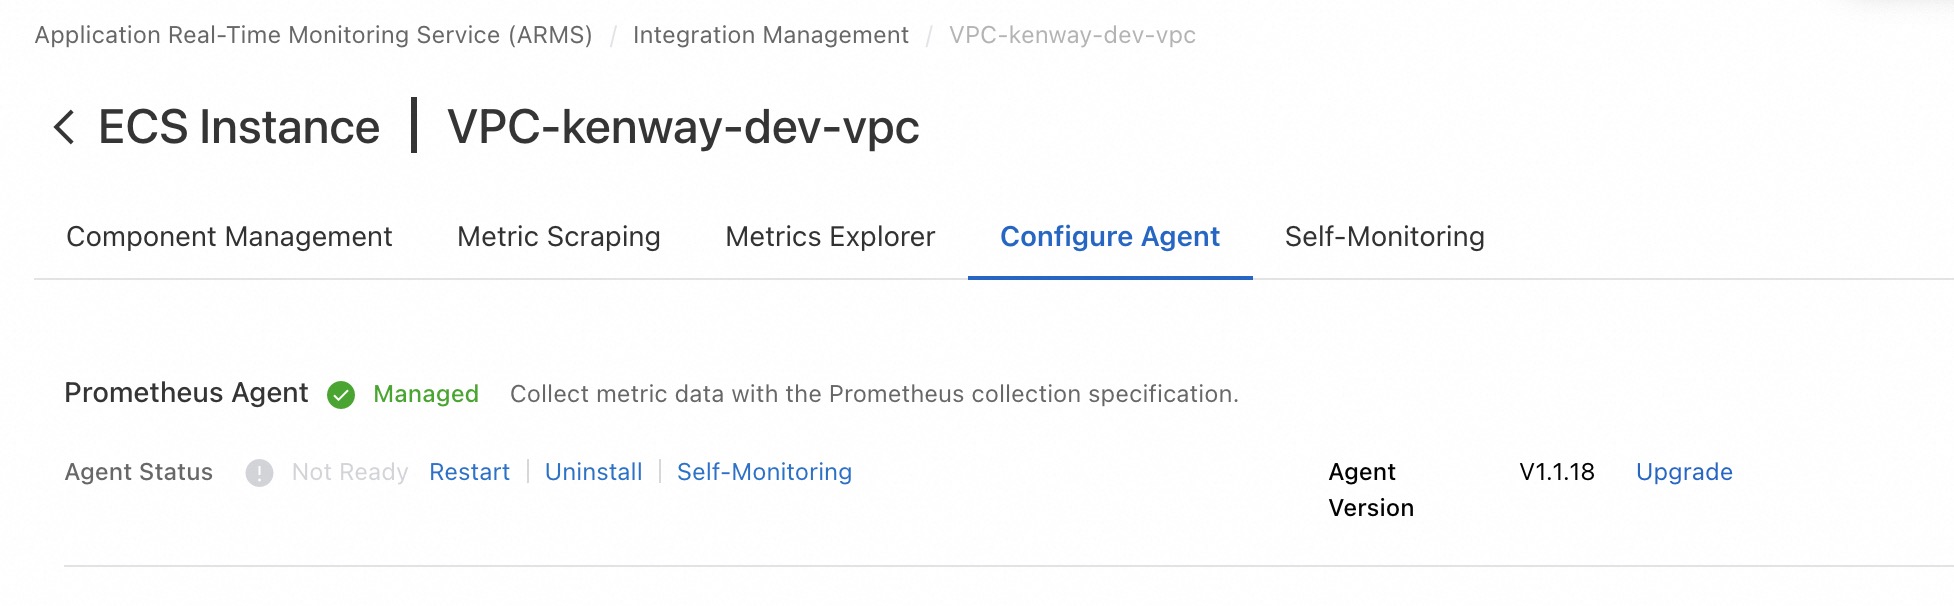Screen dimensions: 1954x606
Task: Click the VPC-kenway-dev-vpc breadcrumb item
Action: [x=1072, y=35]
